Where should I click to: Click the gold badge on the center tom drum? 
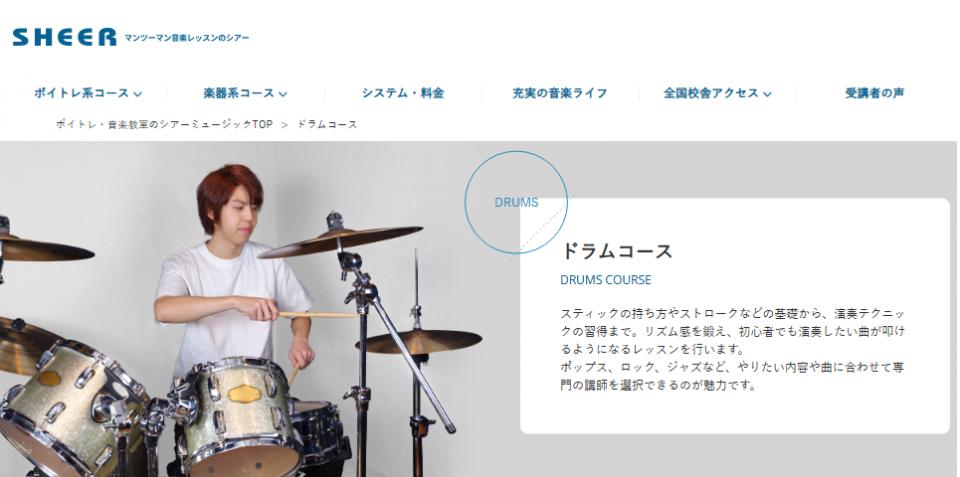click(x=244, y=394)
